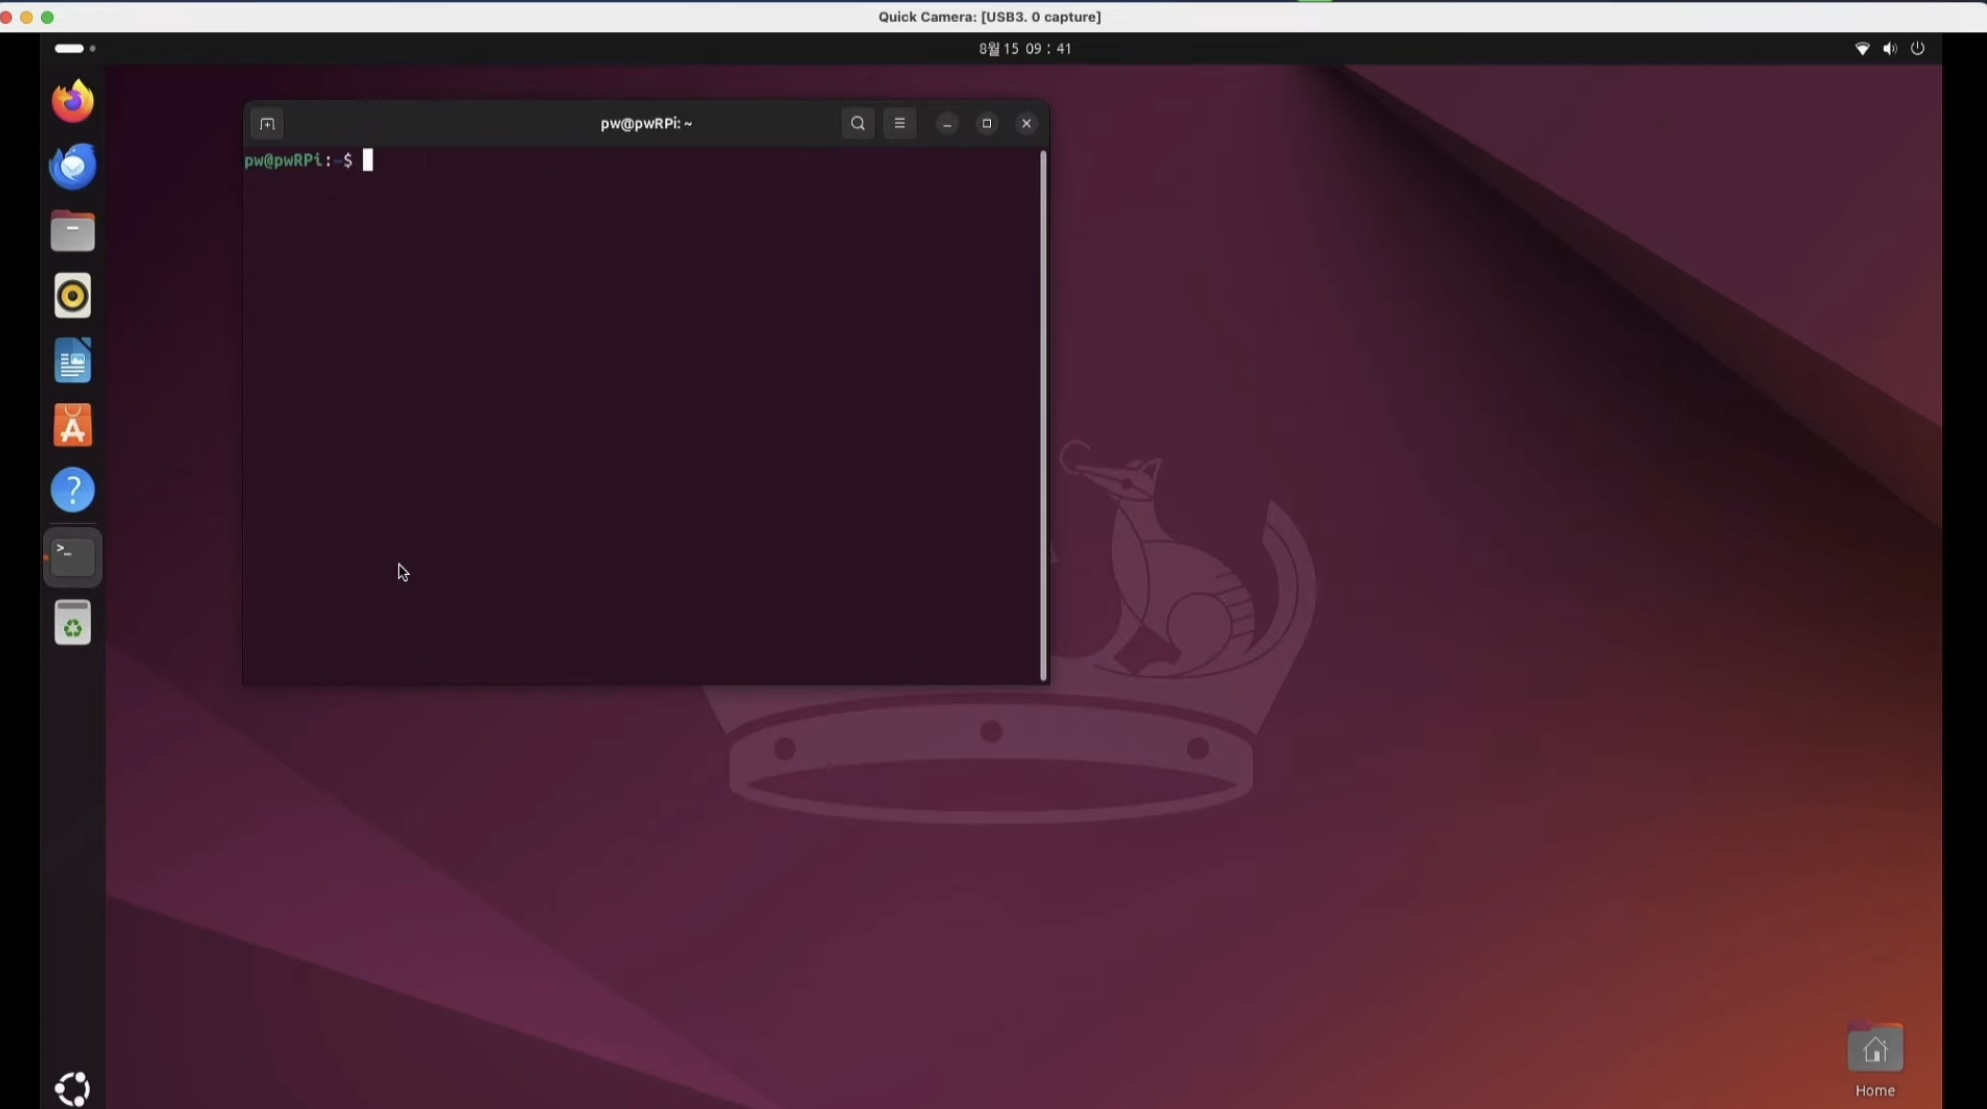Open Ubuntu App Center icon
Image resolution: width=1987 pixels, height=1109 pixels.
click(72, 426)
